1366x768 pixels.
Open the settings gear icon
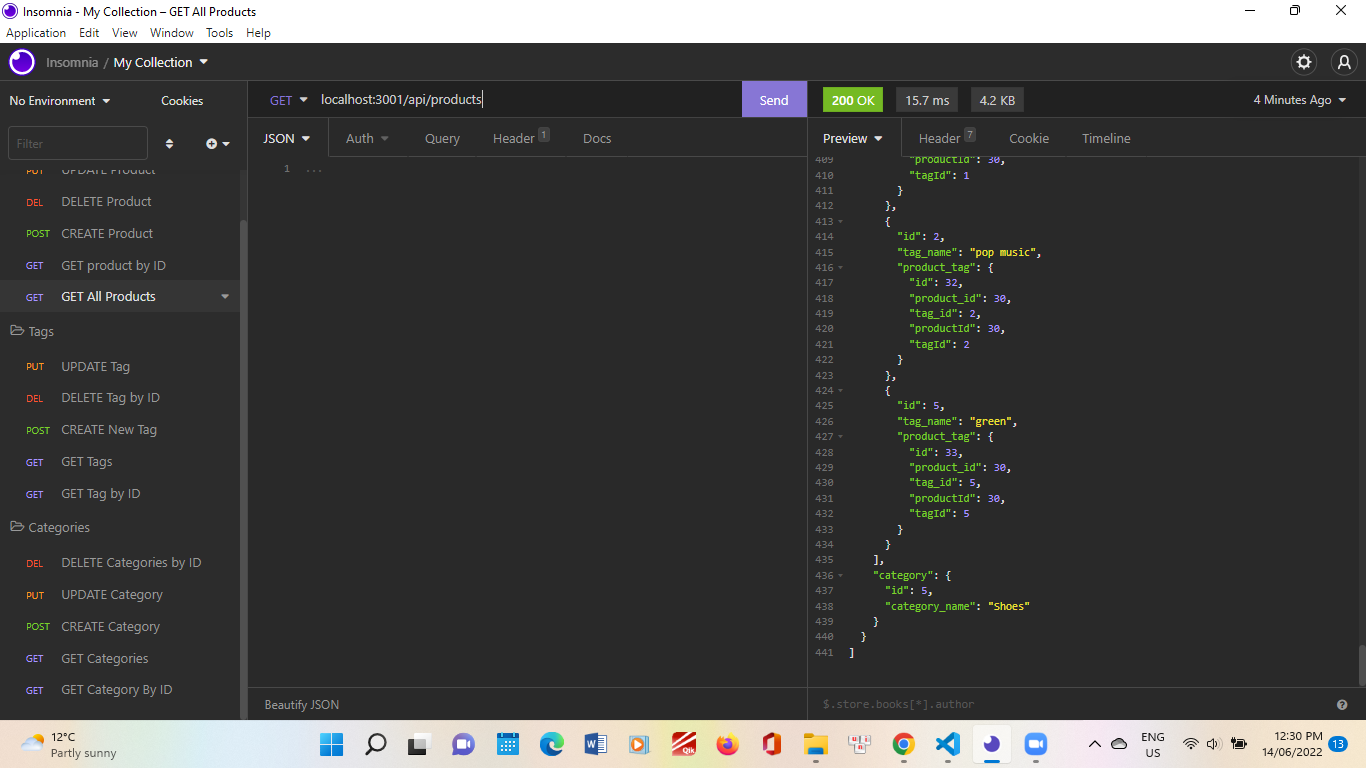(1304, 62)
